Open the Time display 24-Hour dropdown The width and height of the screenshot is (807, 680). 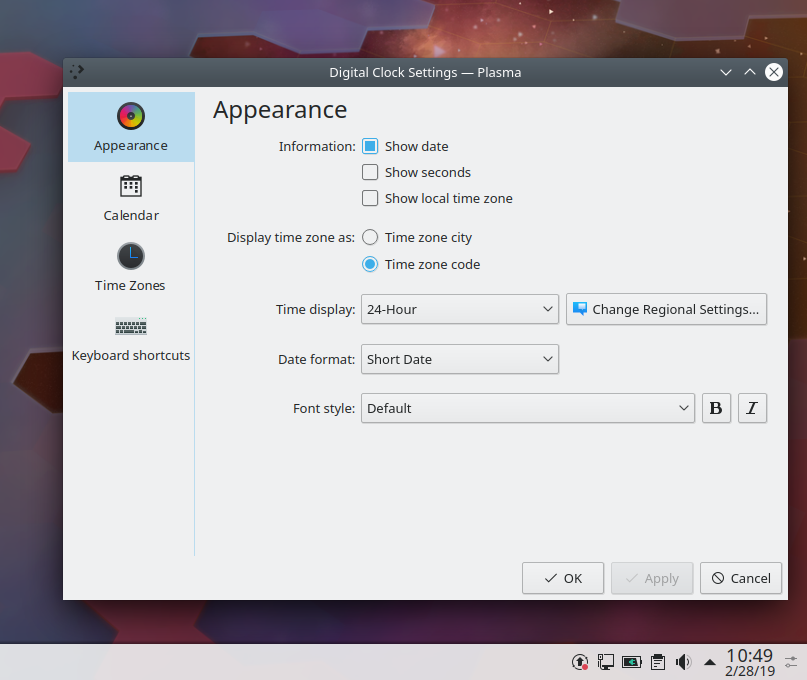tap(460, 309)
